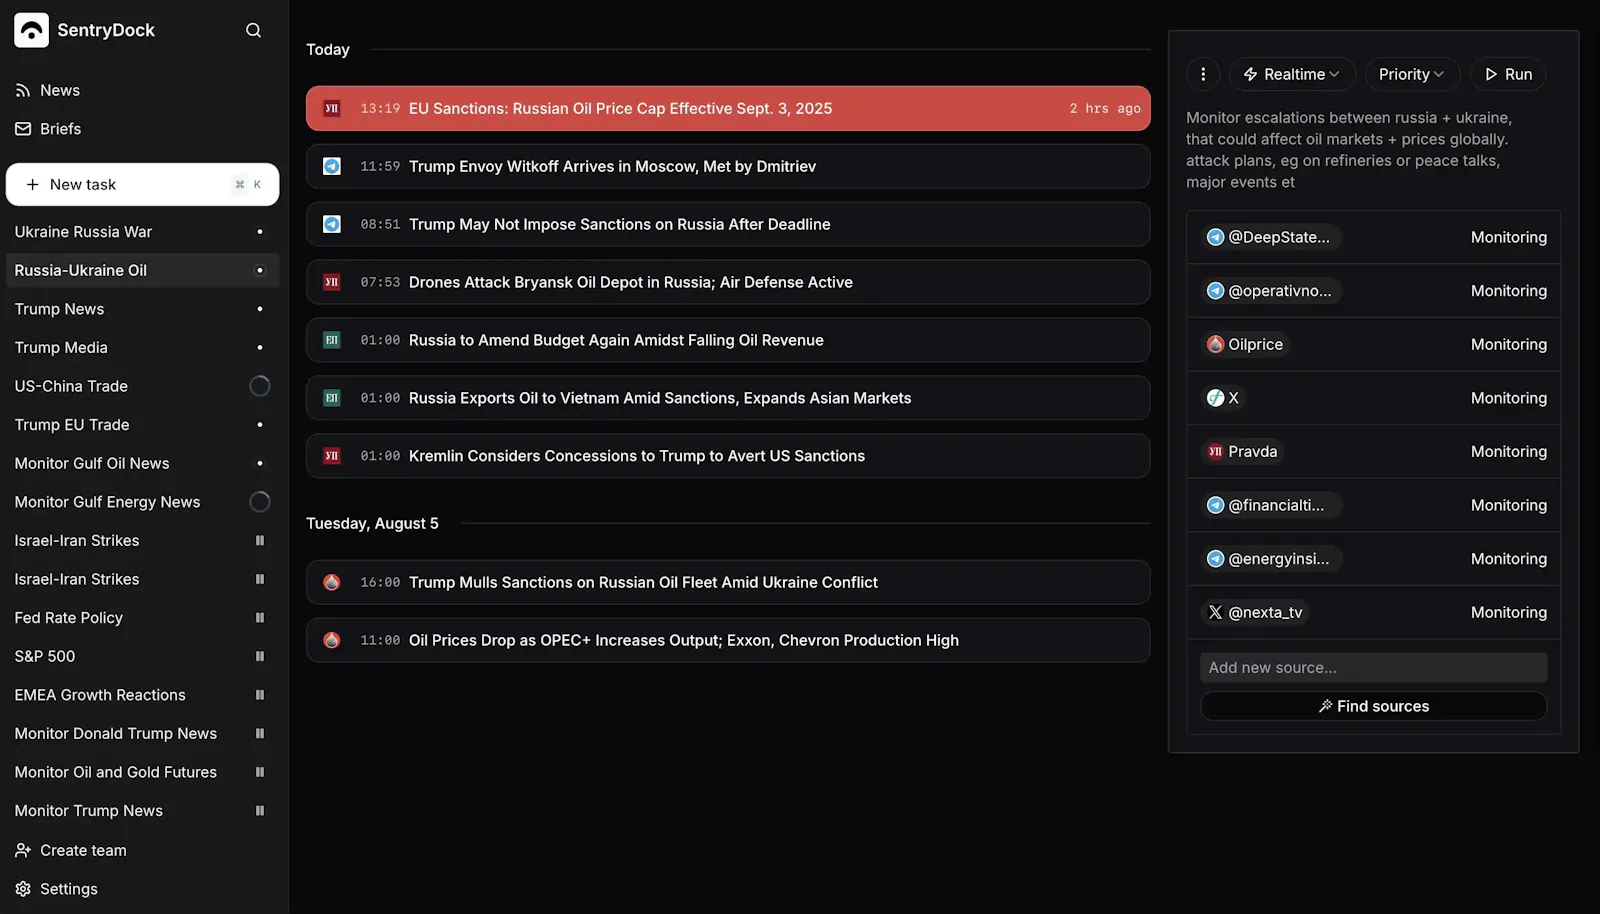
Task: Open Kremlin Considers Concessions to Trump story
Action: (x=728, y=456)
